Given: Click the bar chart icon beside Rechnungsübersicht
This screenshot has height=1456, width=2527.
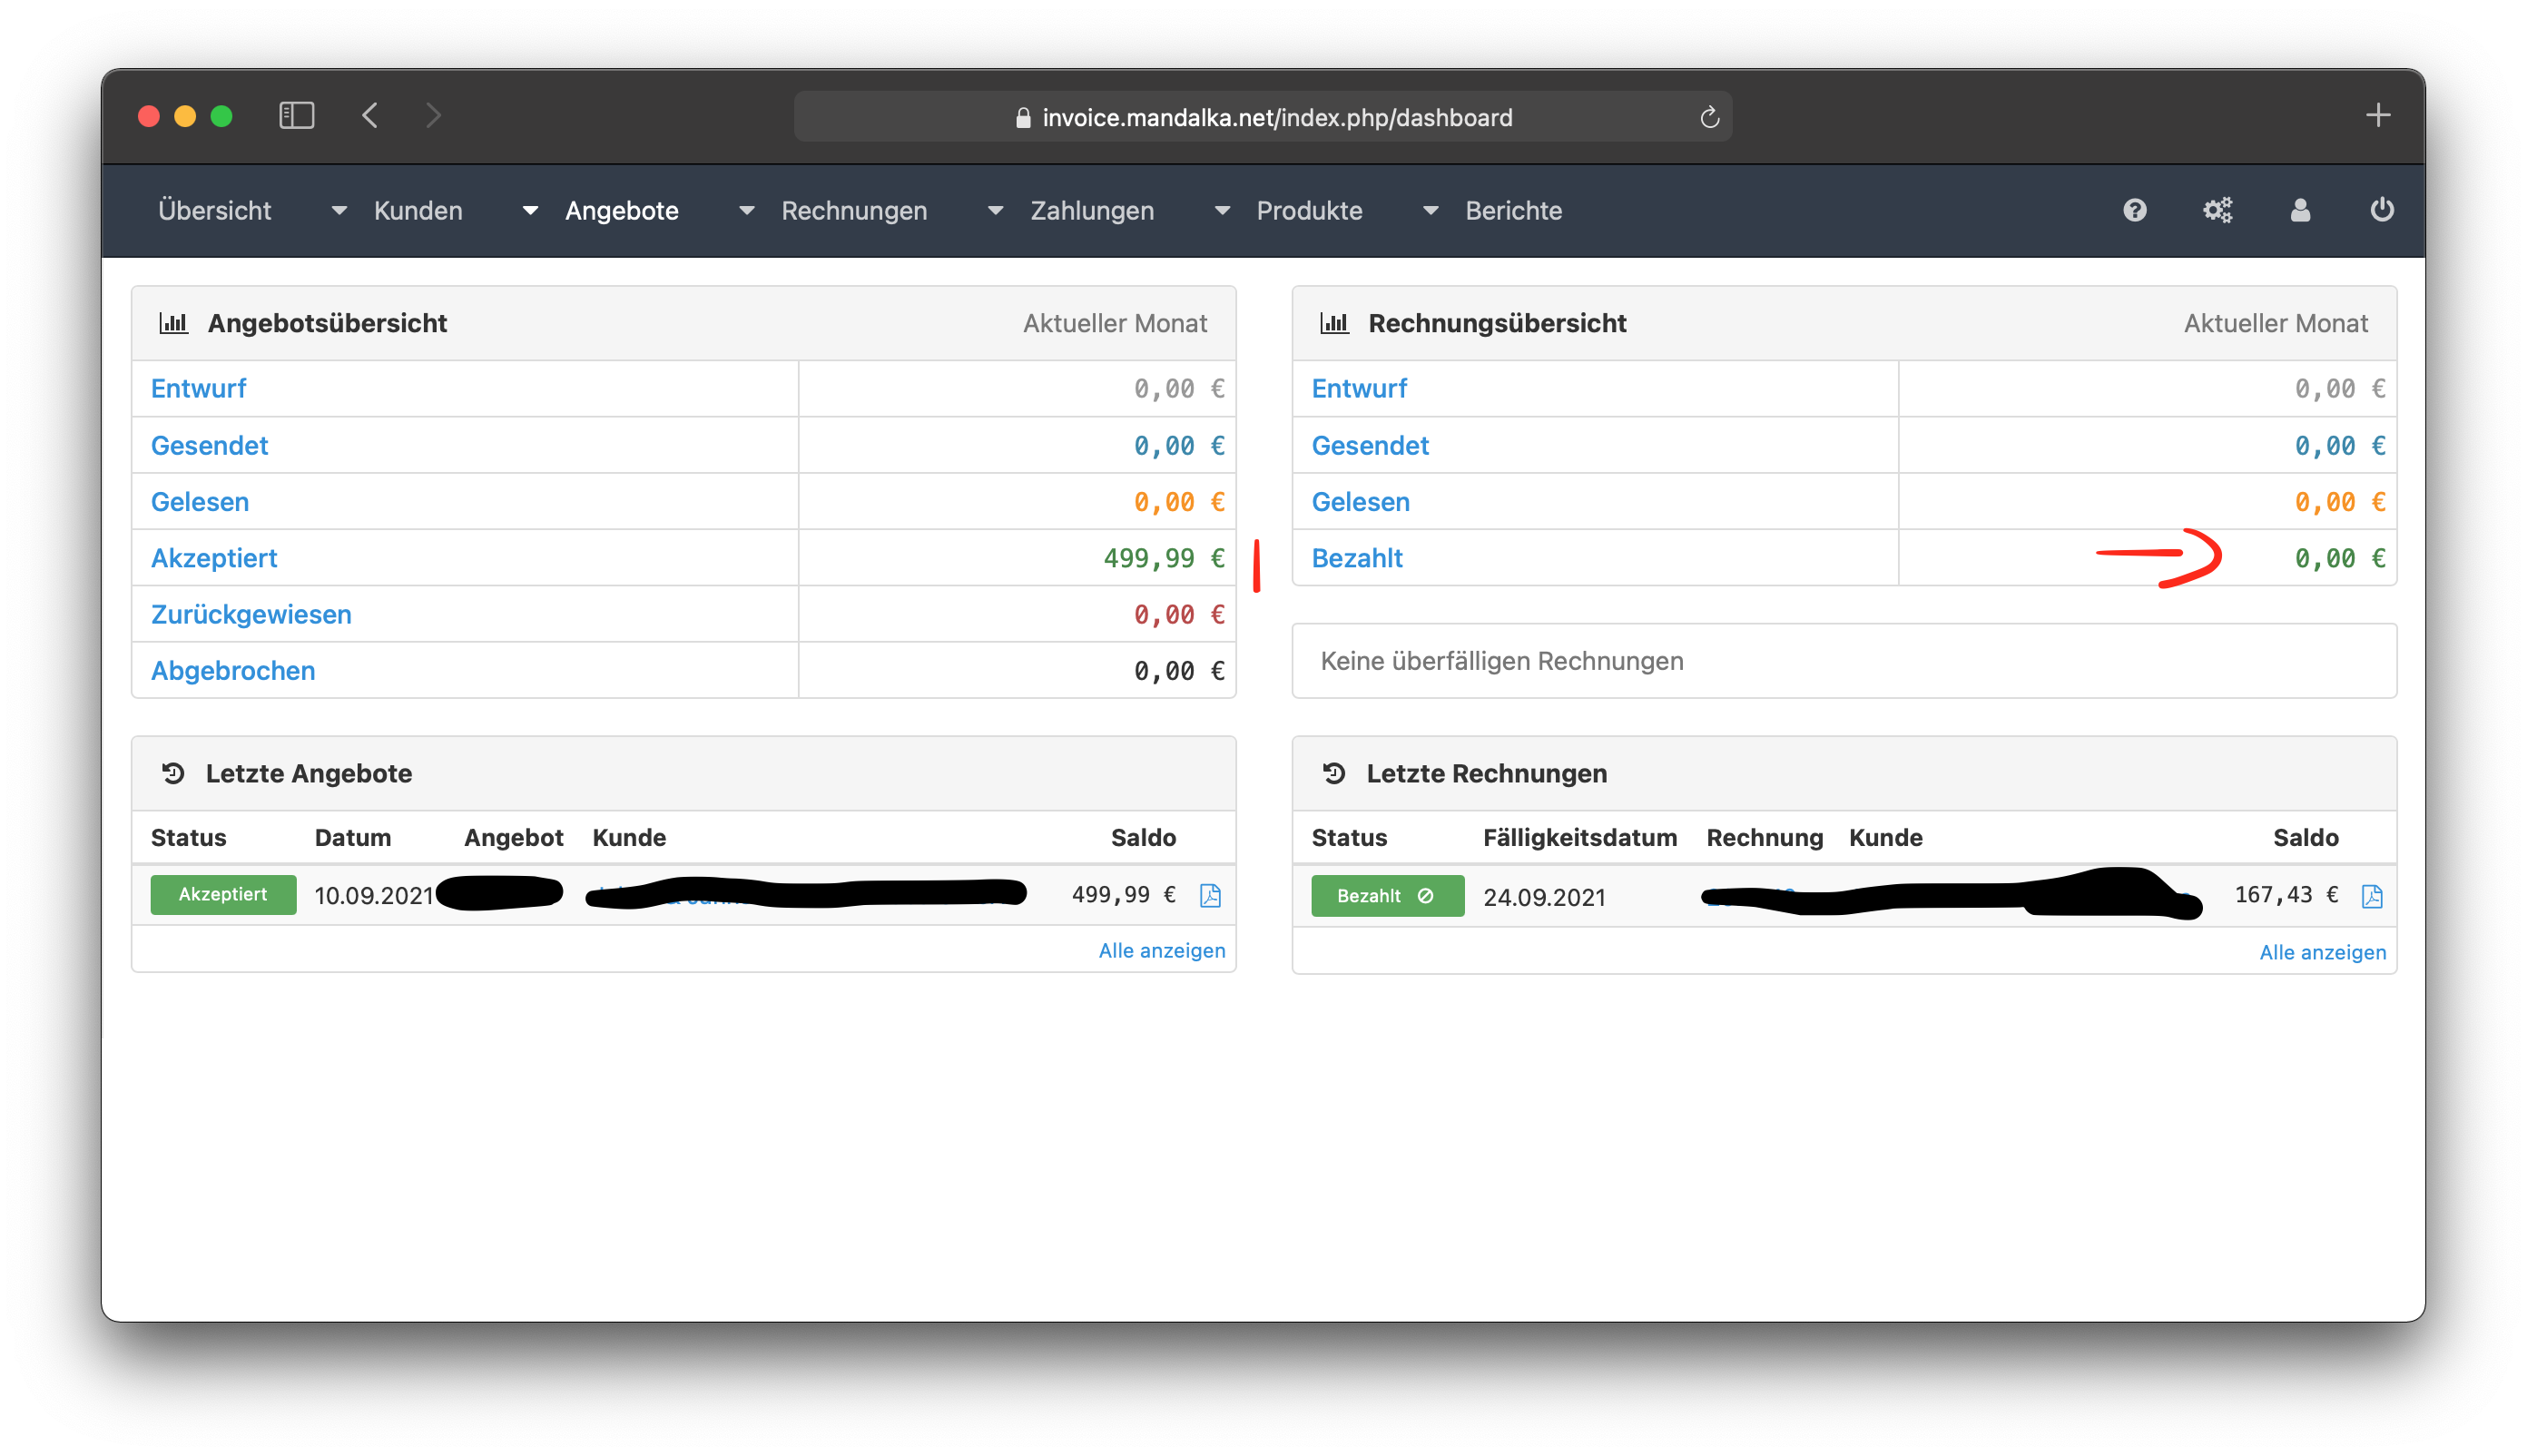Looking at the screenshot, I should click(x=1333, y=322).
